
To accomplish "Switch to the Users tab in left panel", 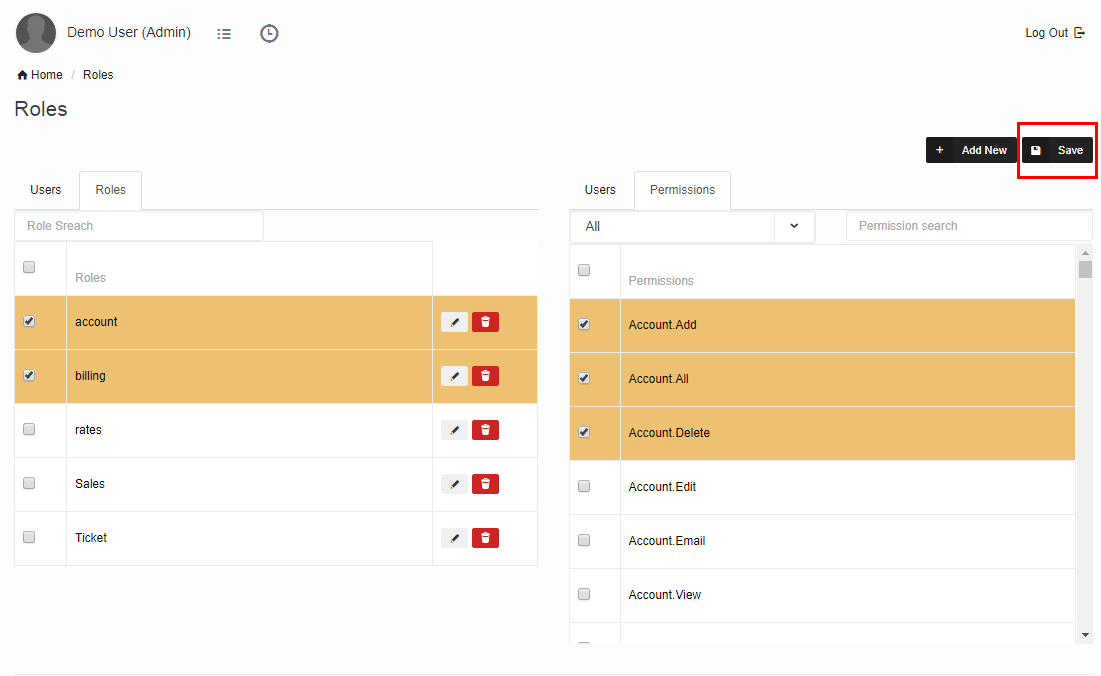I will point(46,190).
